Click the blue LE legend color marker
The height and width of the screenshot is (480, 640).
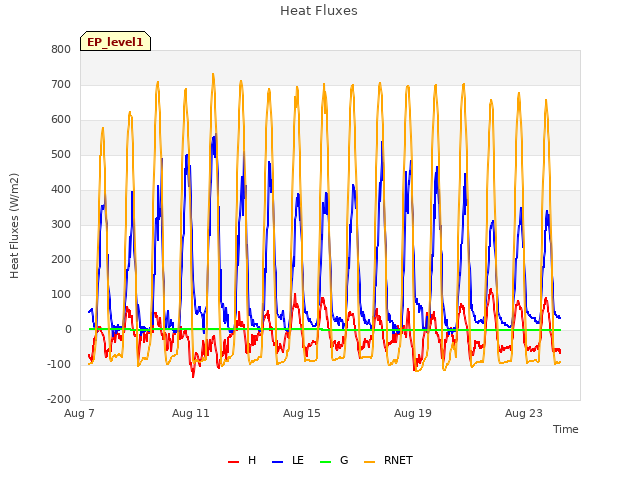[278, 462]
